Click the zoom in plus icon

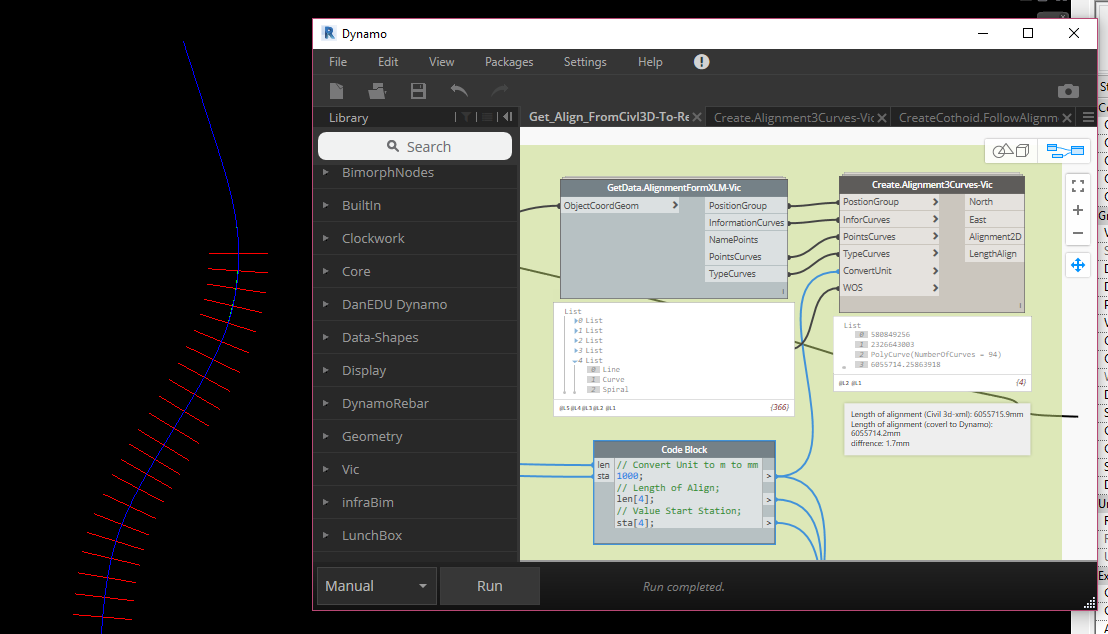pos(1078,210)
